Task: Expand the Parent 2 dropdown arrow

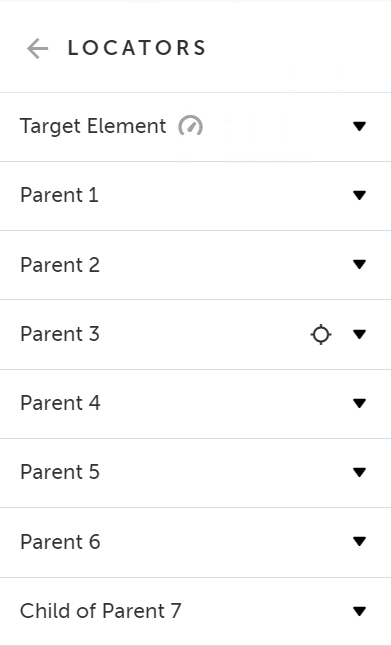Action: click(360, 264)
